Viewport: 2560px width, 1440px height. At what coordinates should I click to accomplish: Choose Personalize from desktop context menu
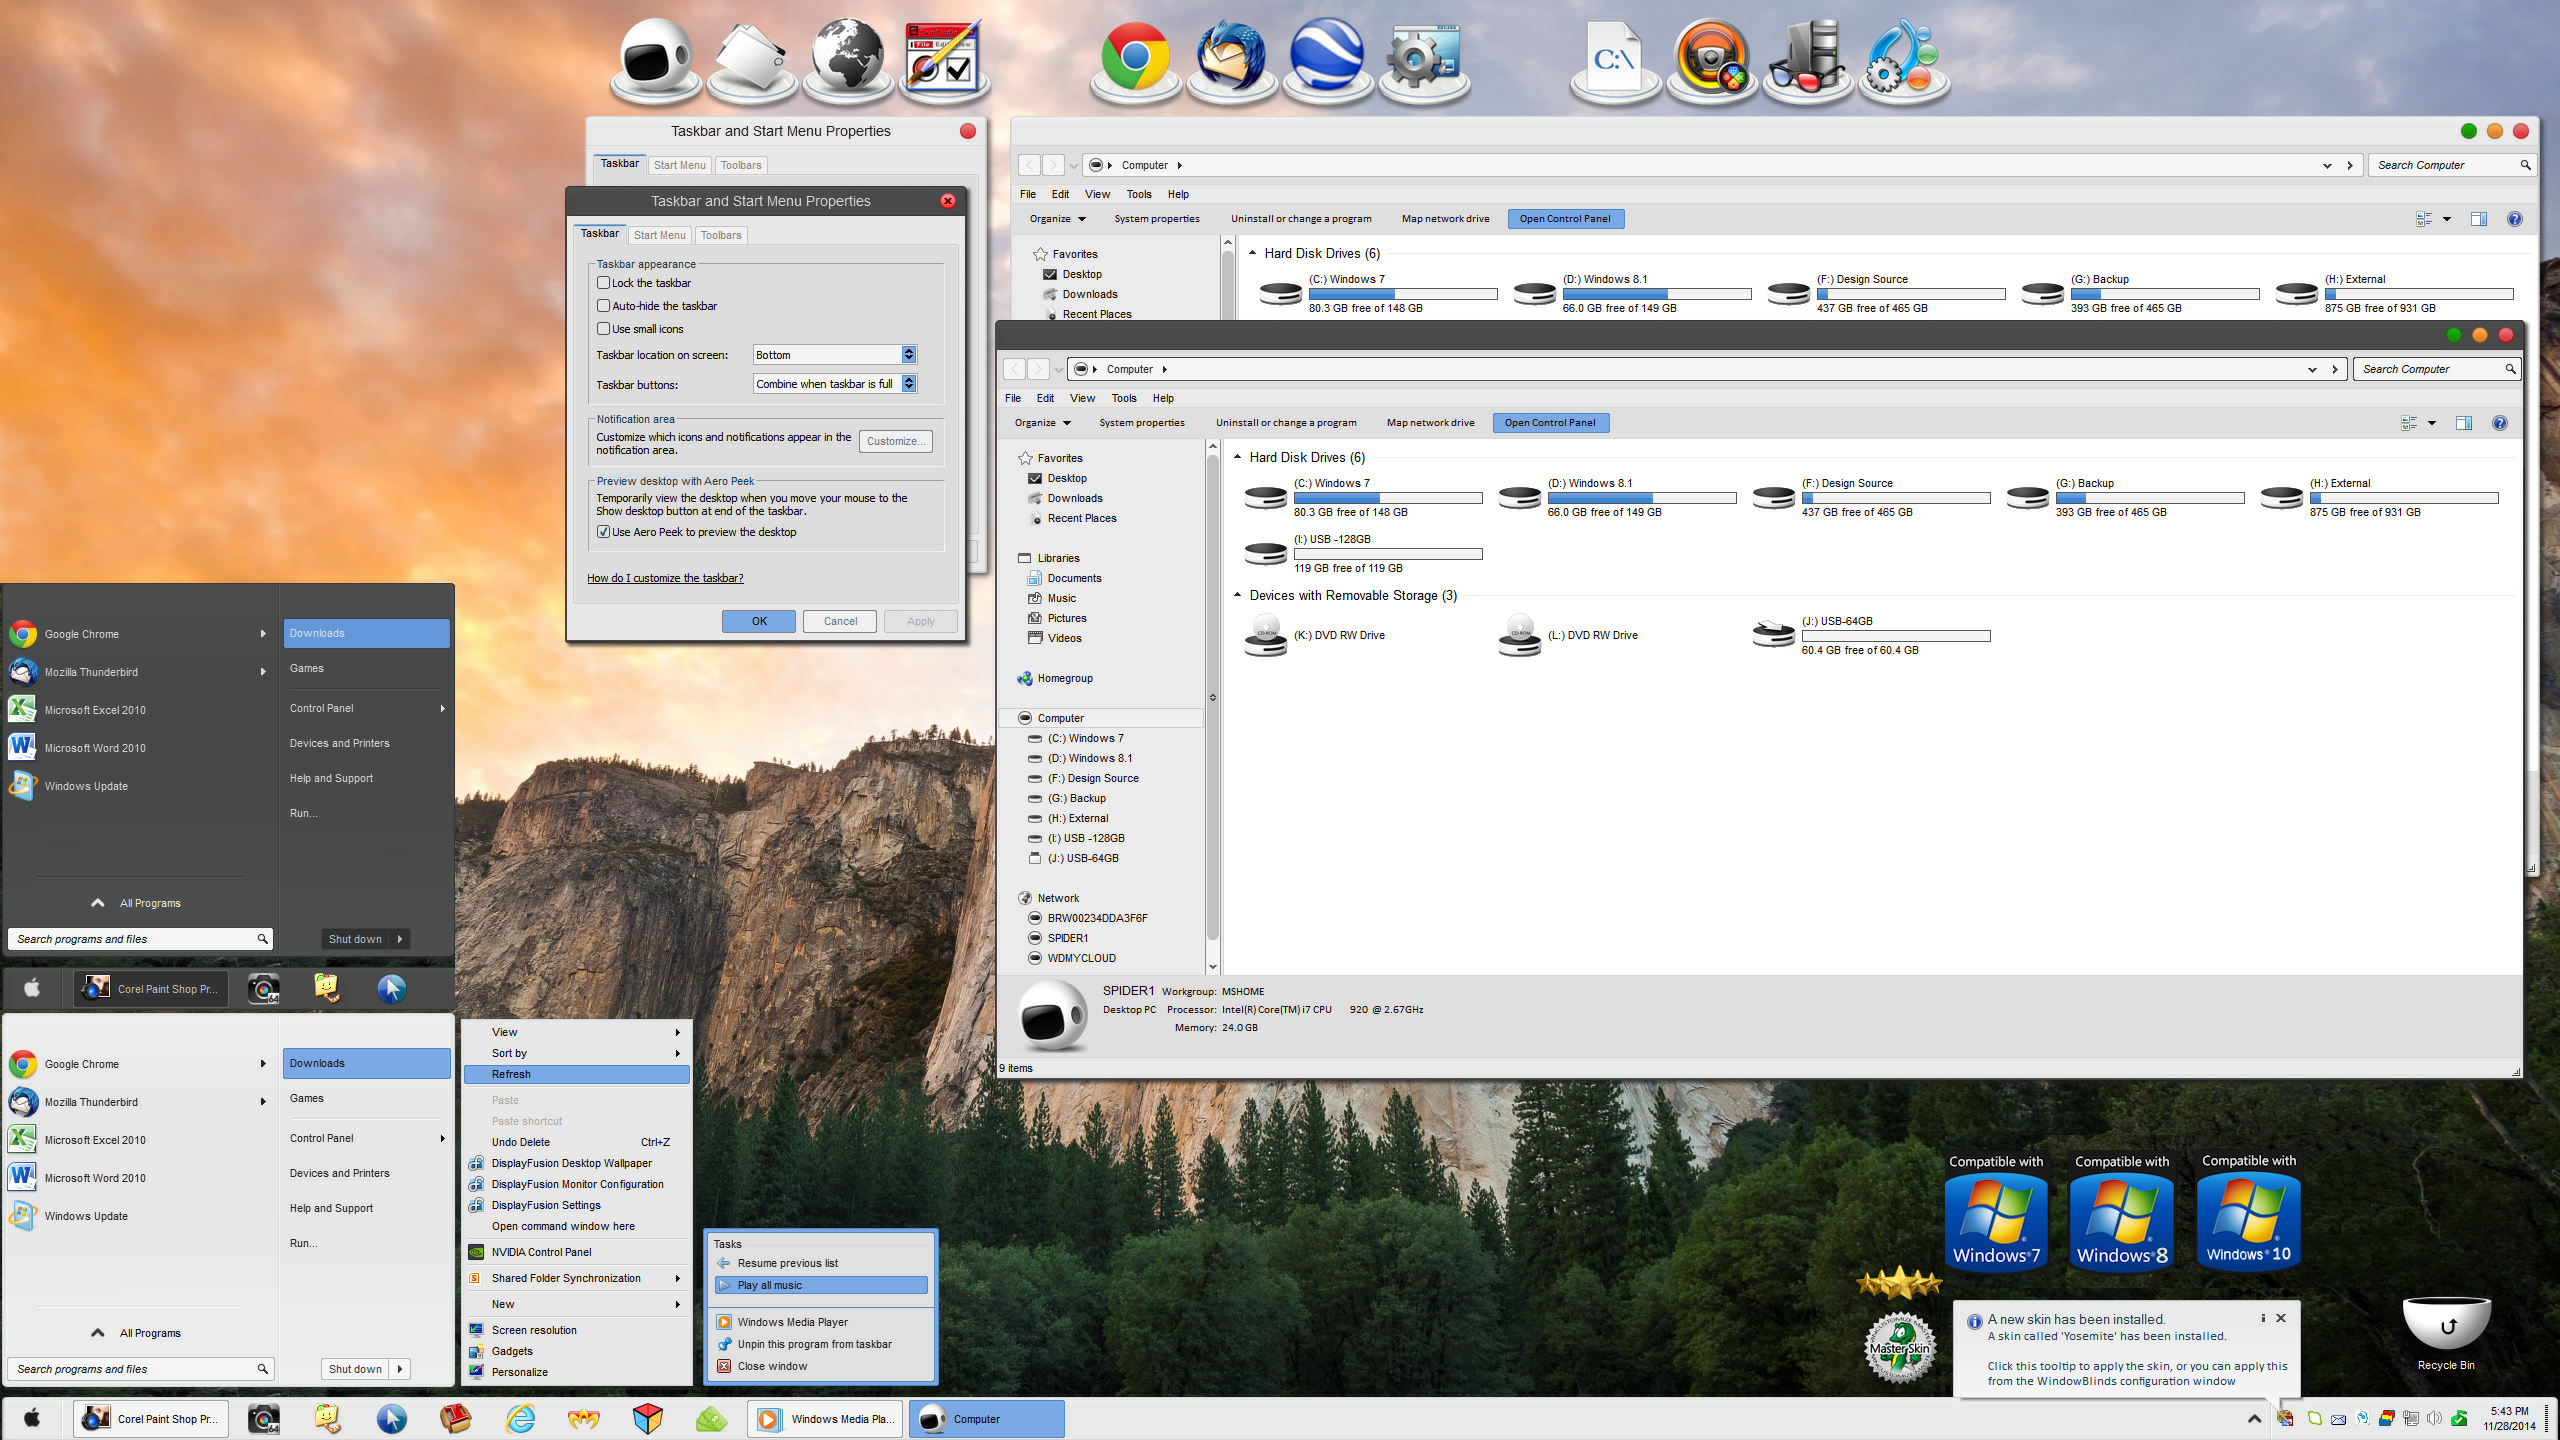[576, 1372]
